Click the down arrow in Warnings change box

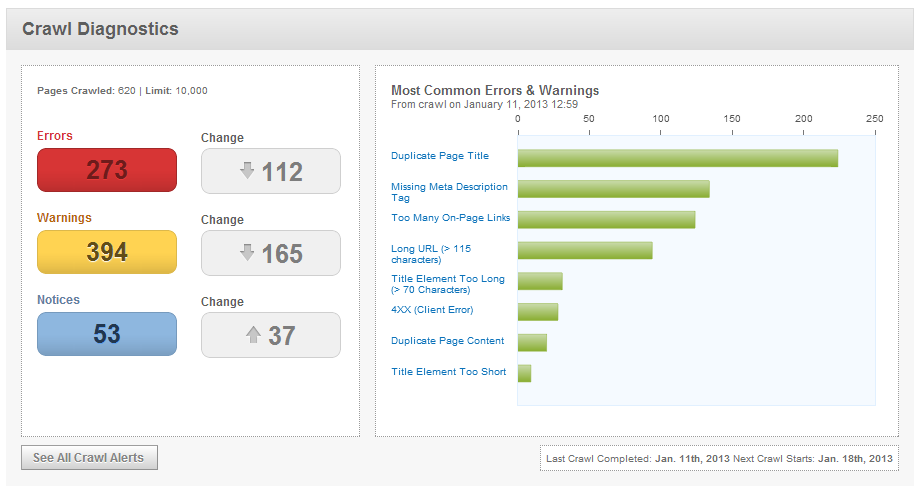(247, 253)
